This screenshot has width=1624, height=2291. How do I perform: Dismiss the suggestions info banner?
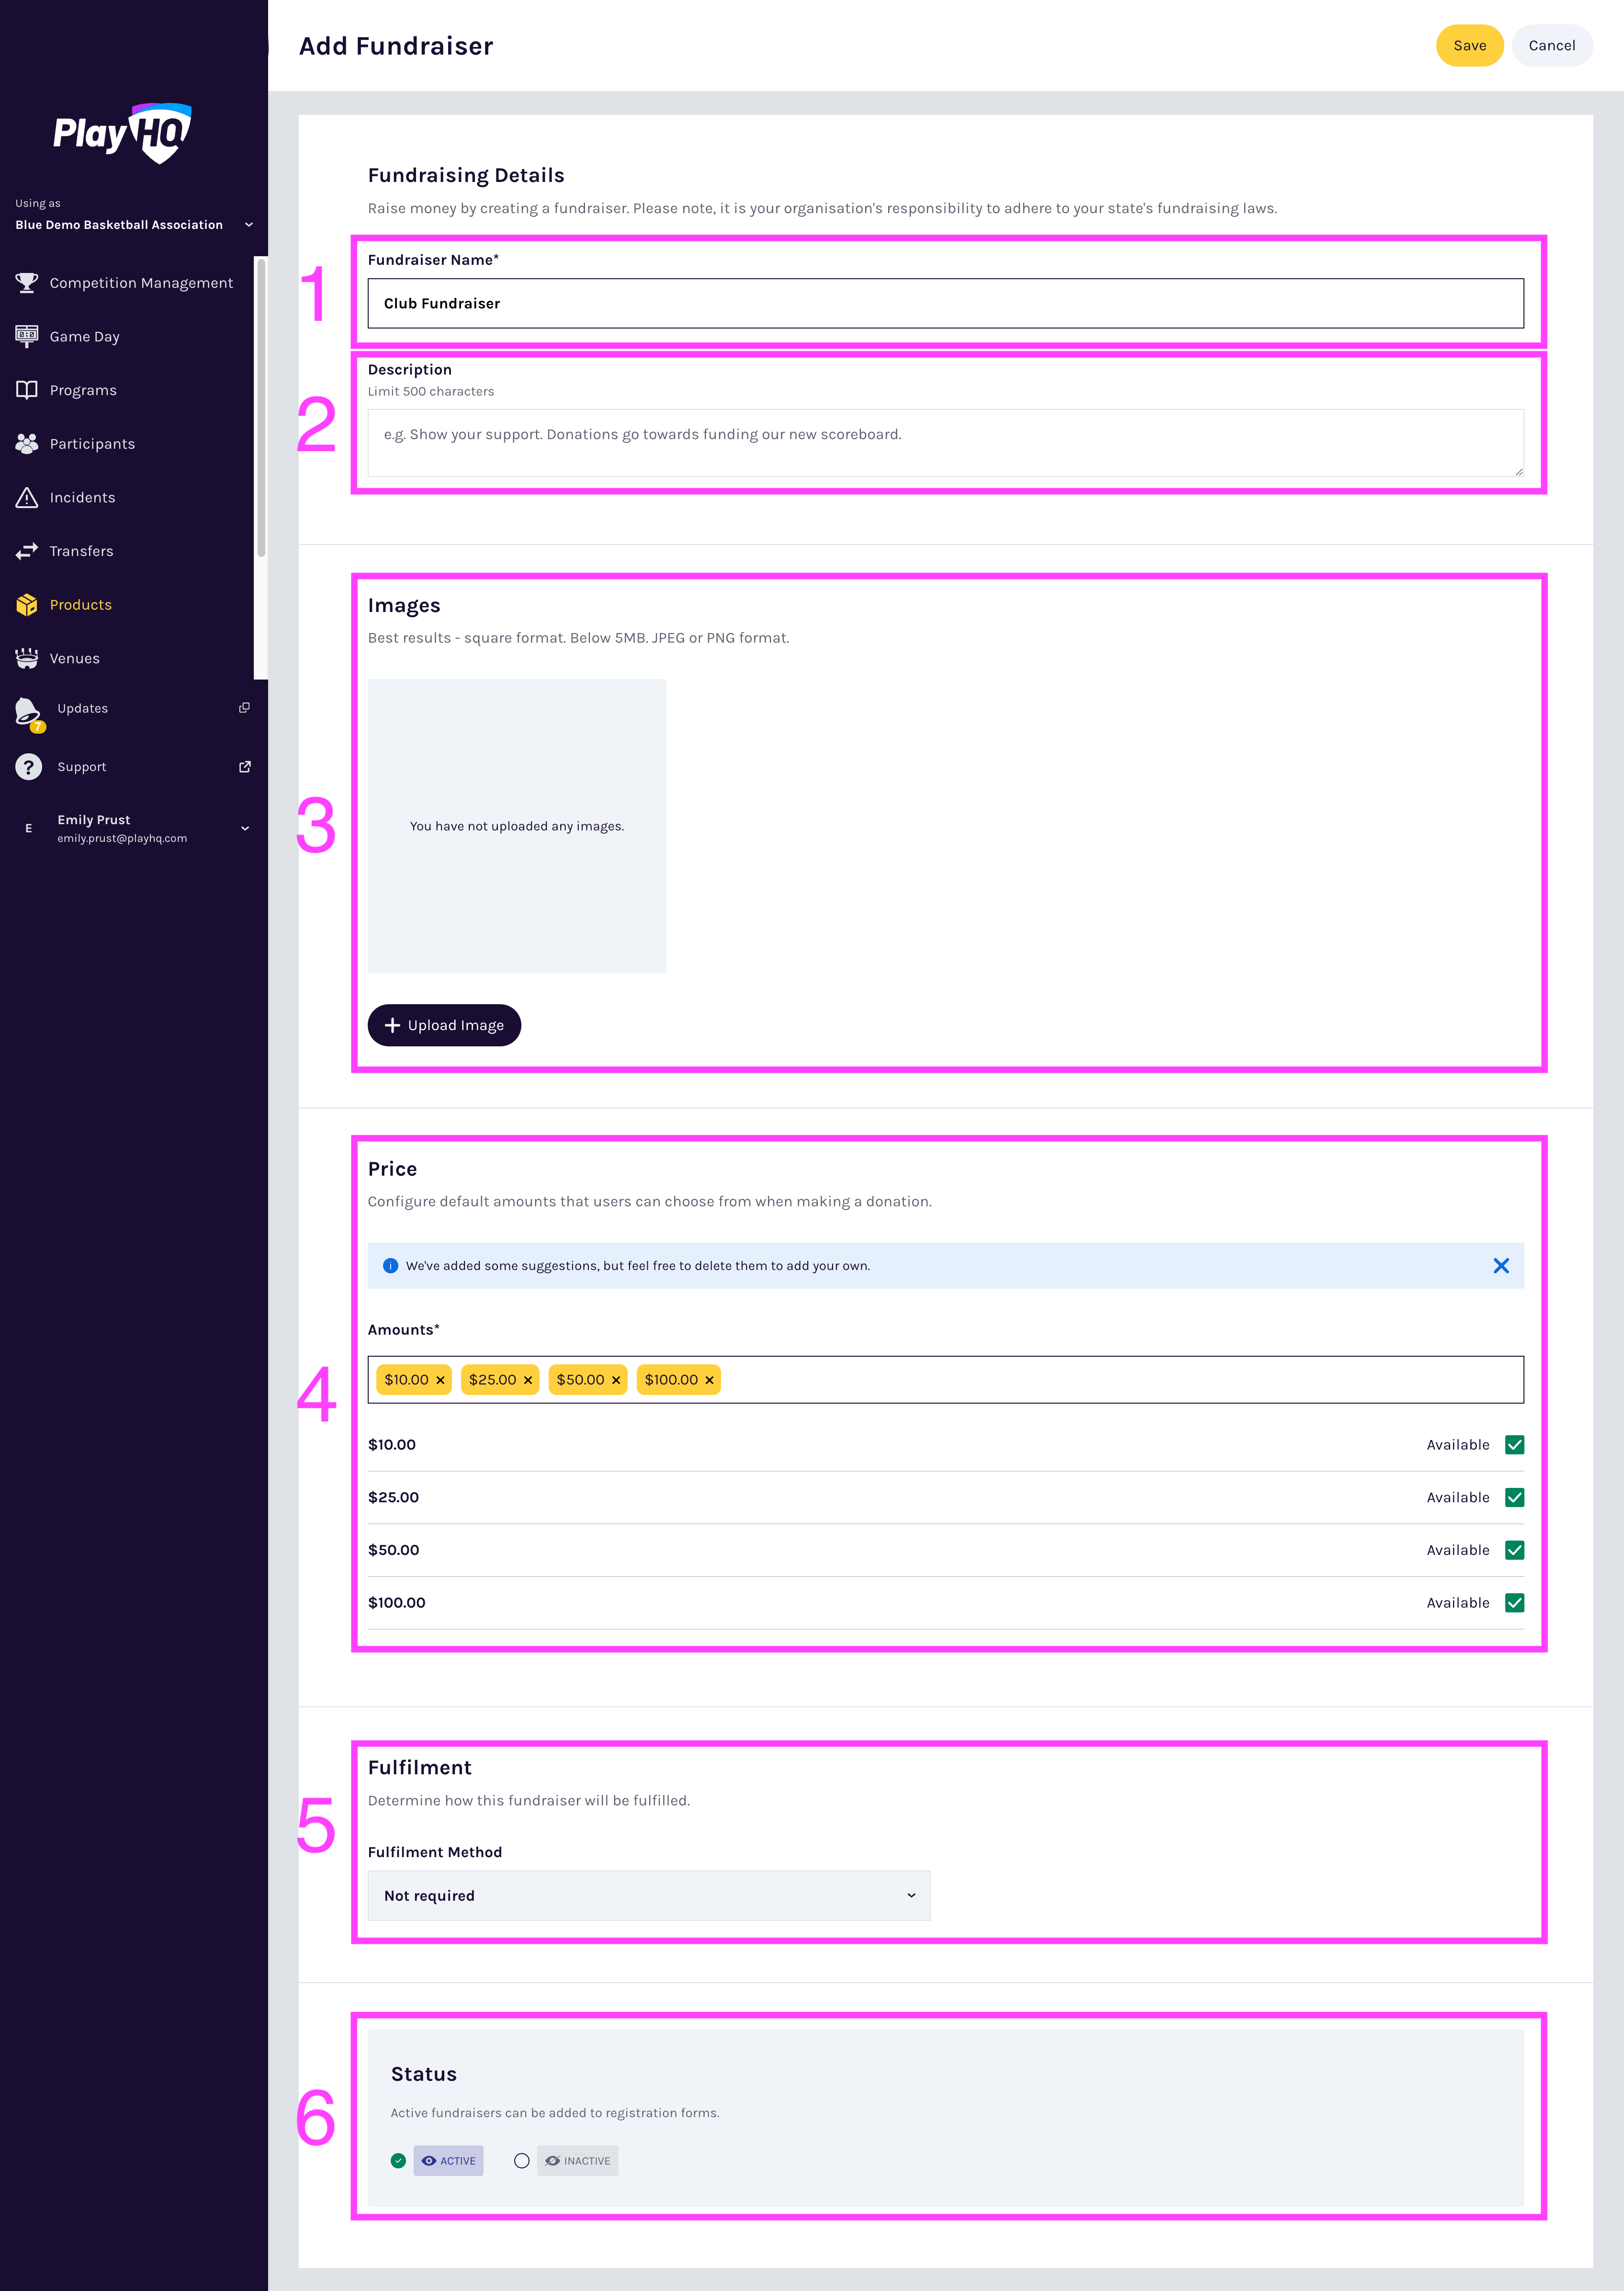click(1500, 1266)
